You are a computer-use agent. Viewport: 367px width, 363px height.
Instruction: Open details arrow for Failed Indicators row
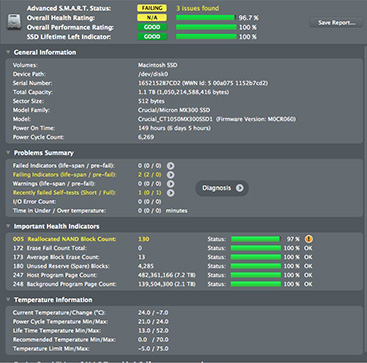click(x=170, y=166)
